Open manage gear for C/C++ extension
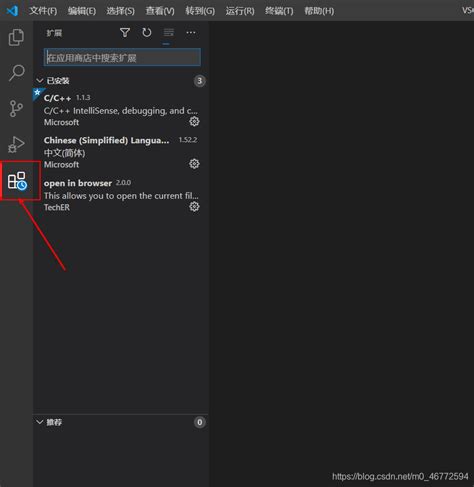This screenshot has height=487, width=474. (194, 121)
